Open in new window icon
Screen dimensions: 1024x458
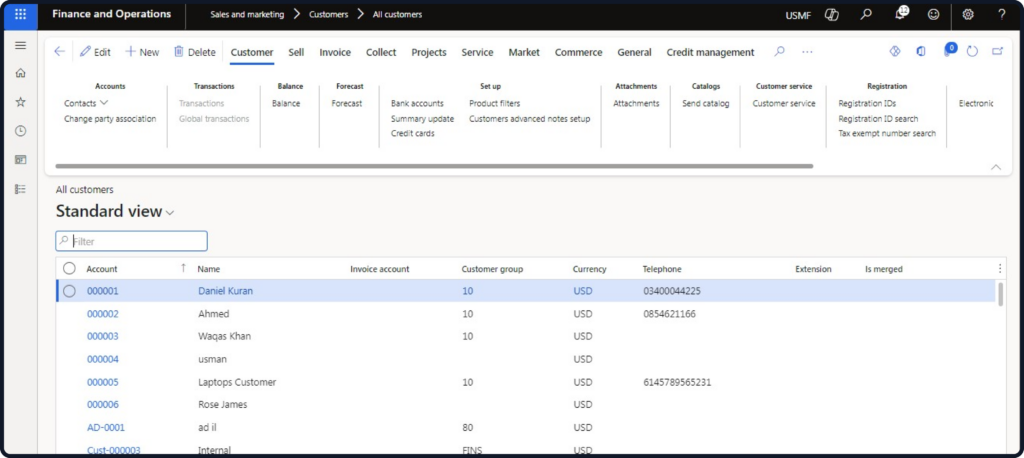tap(997, 52)
